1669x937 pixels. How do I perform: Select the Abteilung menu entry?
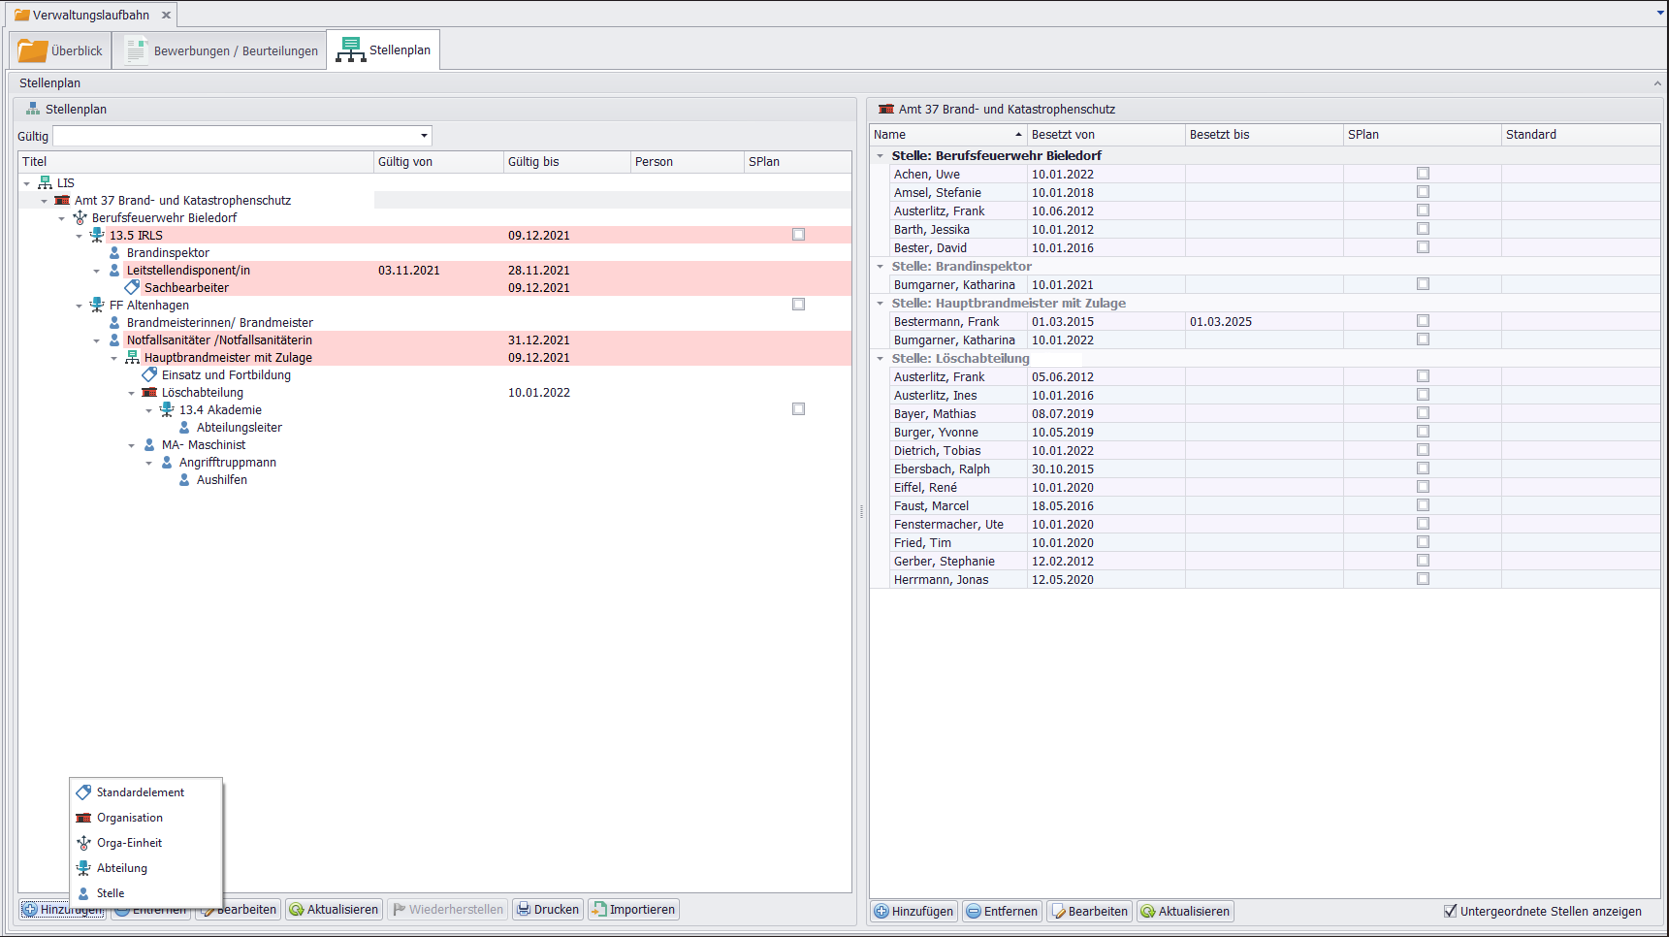click(122, 868)
